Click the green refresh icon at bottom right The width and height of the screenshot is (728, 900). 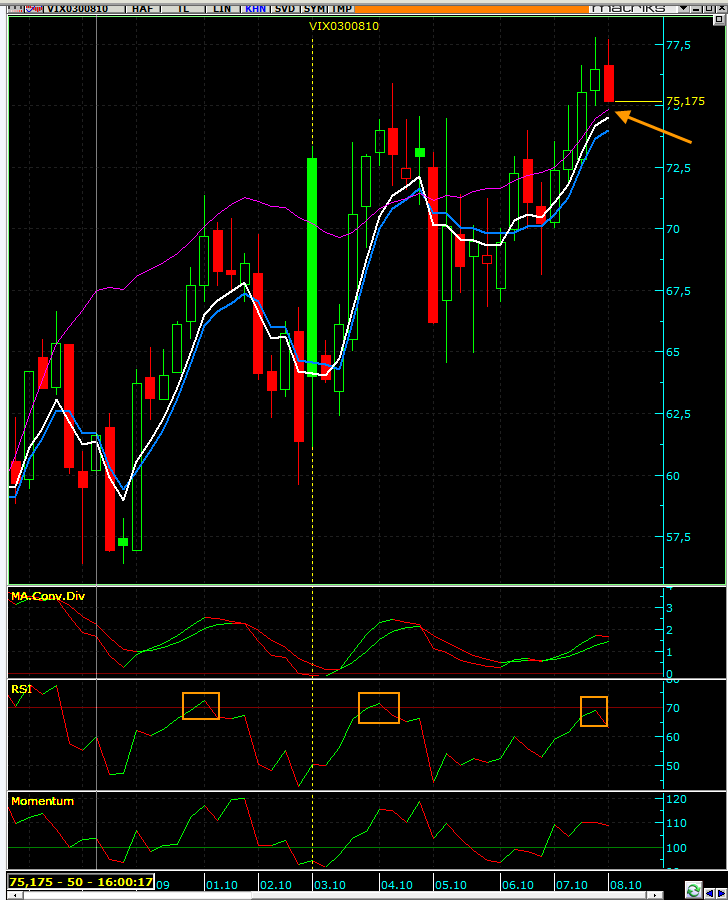(692, 890)
